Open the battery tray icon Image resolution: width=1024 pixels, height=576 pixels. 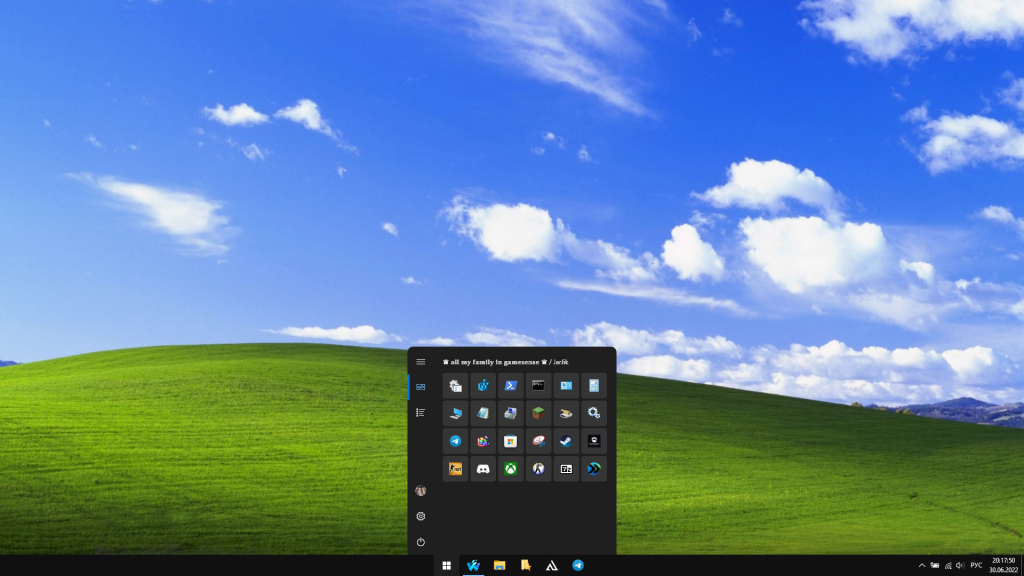935,566
